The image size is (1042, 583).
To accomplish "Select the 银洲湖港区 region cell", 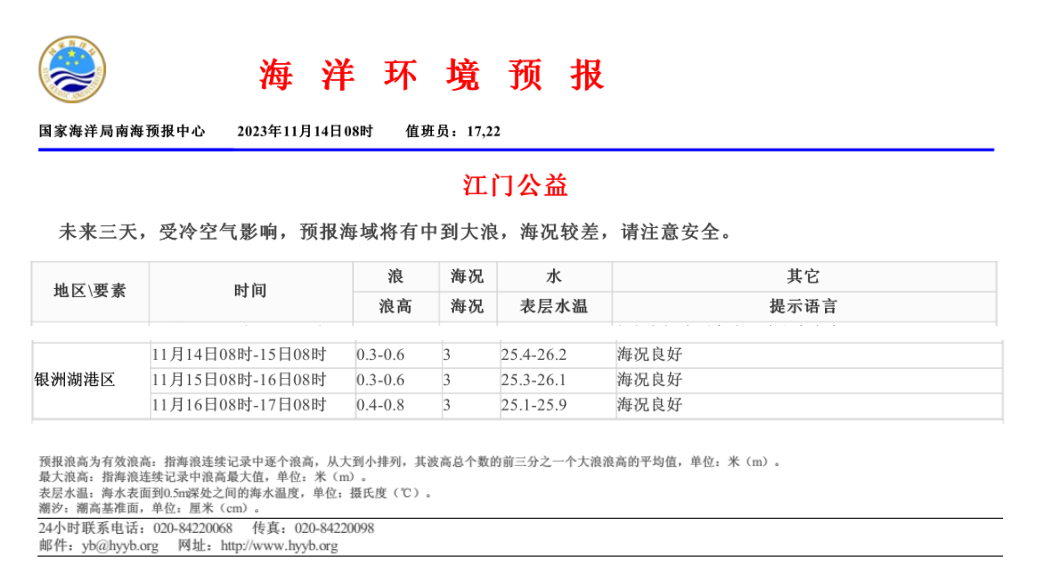I will [x=76, y=380].
